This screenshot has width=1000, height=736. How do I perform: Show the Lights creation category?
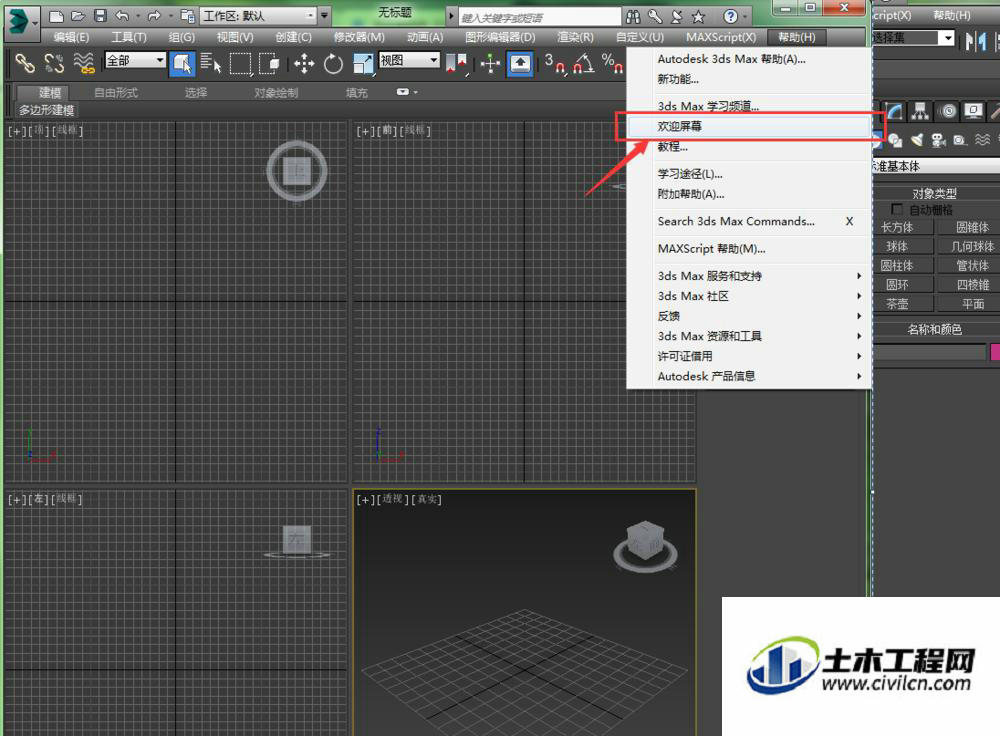pos(916,140)
